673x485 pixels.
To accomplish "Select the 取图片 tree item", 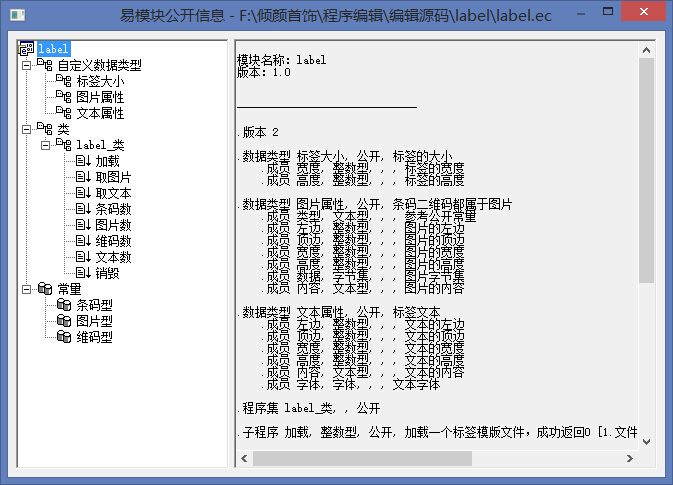I will [x=113, y=177].
